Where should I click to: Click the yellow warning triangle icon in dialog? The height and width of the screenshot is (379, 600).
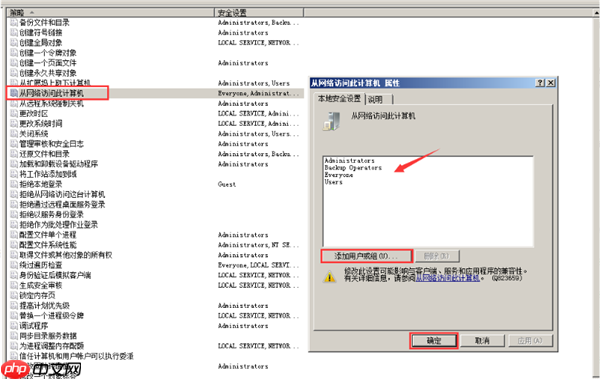[x=329, y=276]
